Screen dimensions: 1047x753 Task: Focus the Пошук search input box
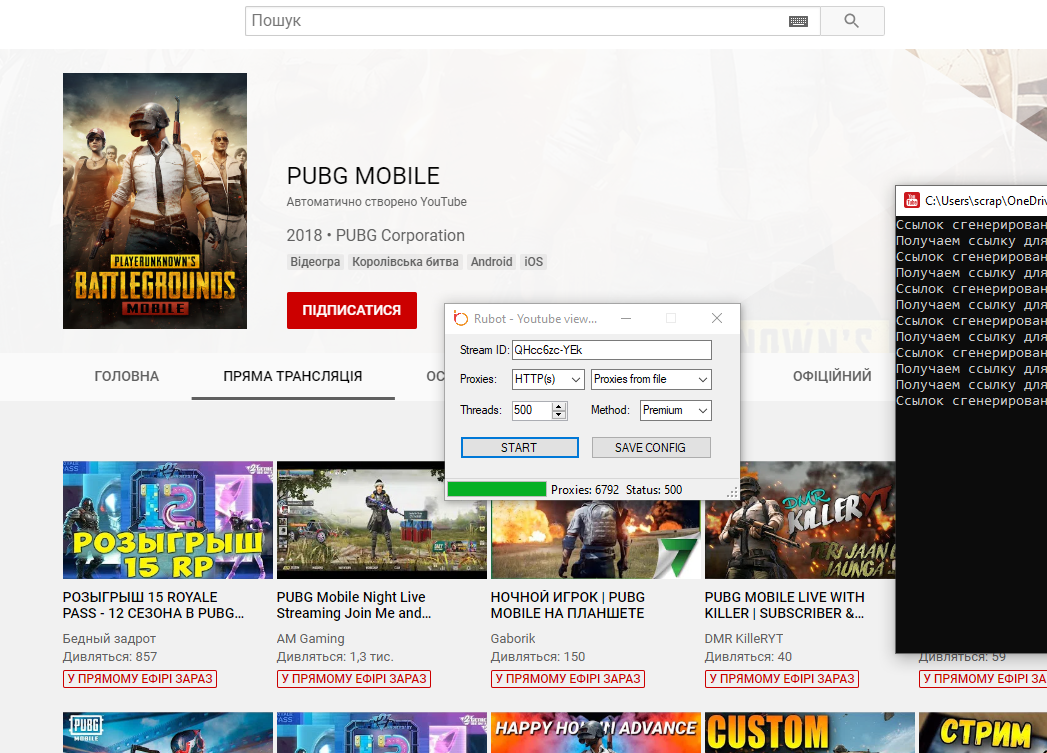pyautogui.click(x=515, y=21)
